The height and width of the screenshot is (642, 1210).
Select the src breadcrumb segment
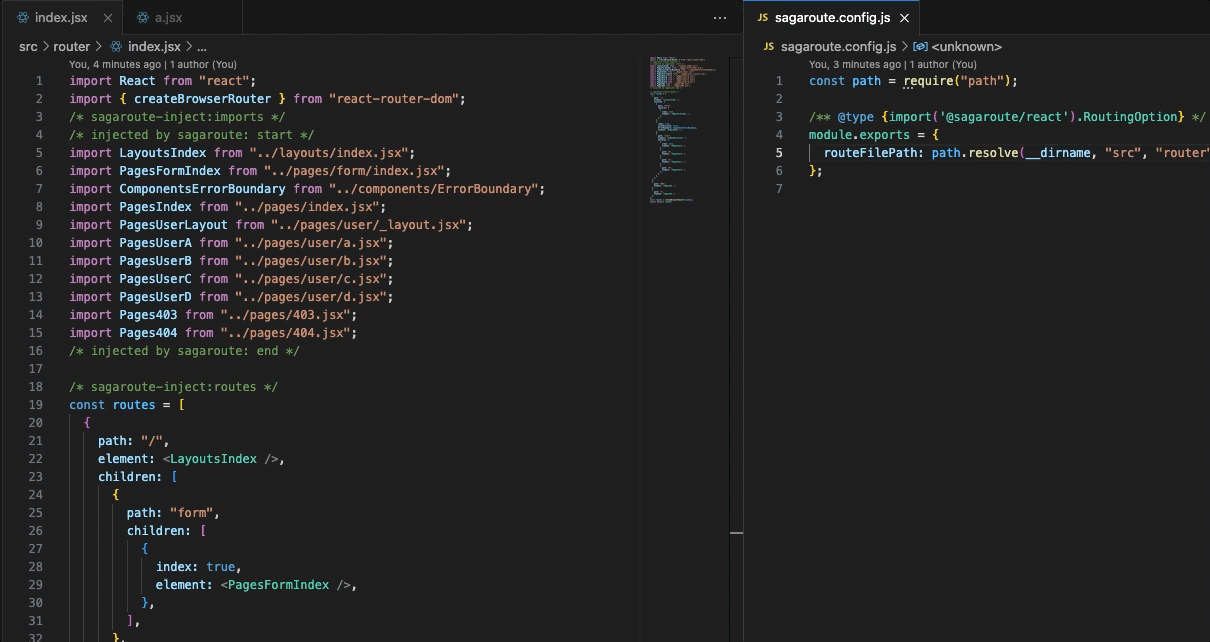pos(28,46)
